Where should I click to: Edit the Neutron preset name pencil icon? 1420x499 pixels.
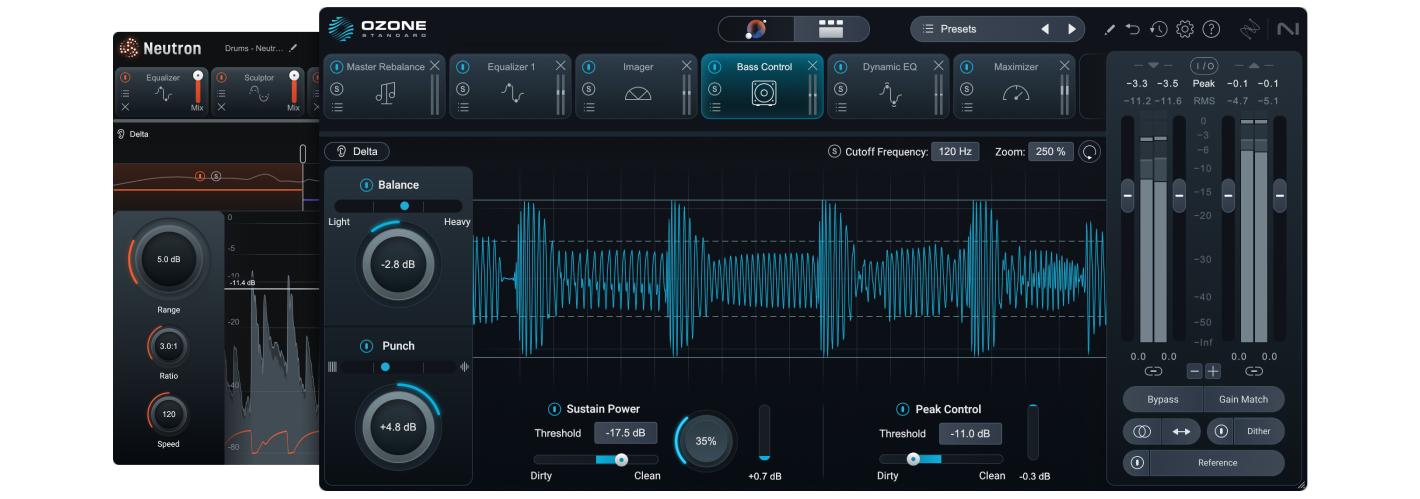pyautogui.click(x=293, y=48)
